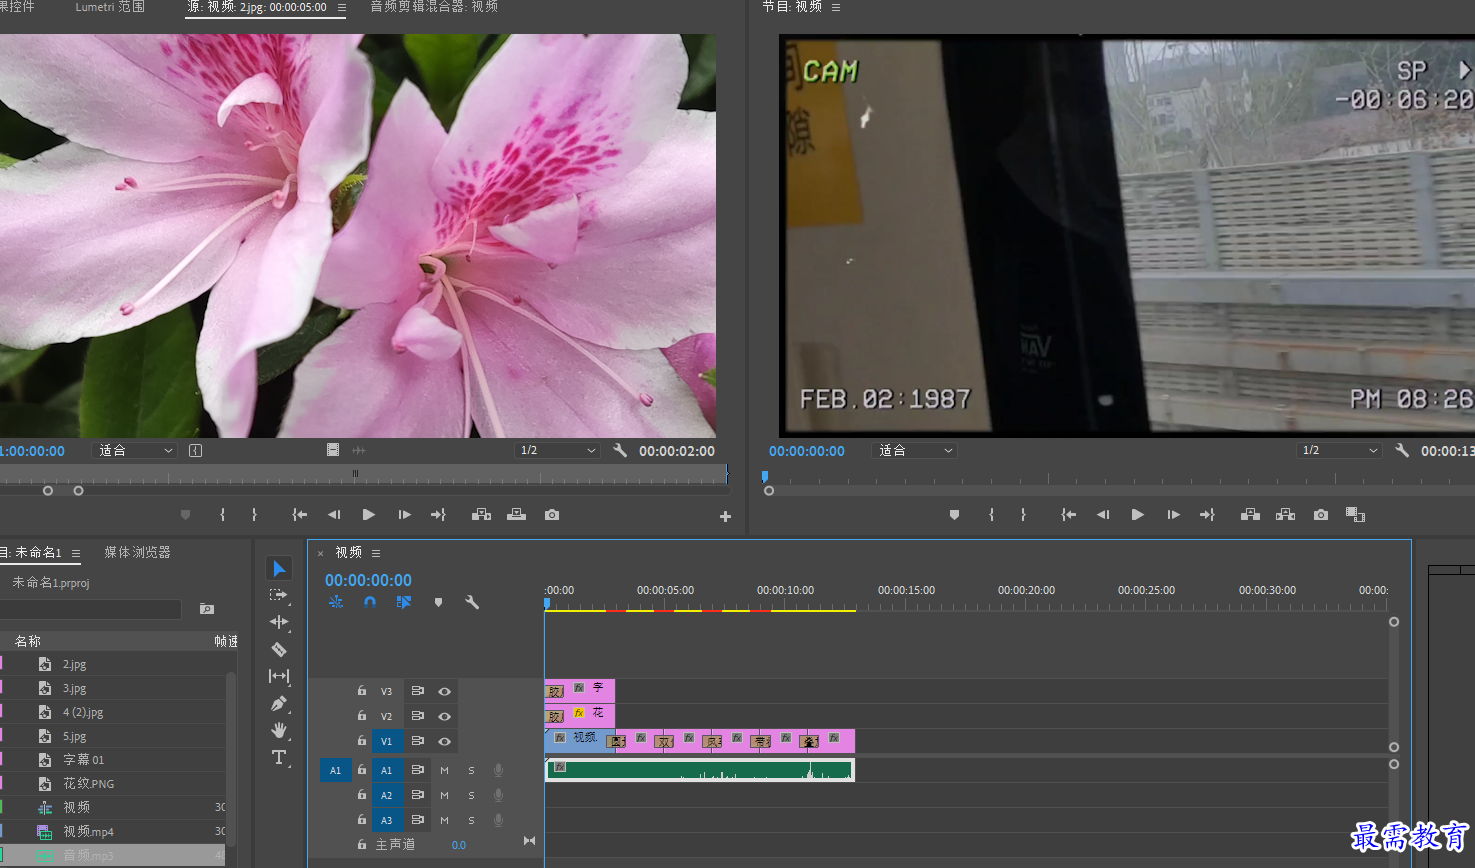Image resolution: width=1475 pixels, height=868 pixels.
Task: Click the program monitor blue timecode
Action: 807,451
